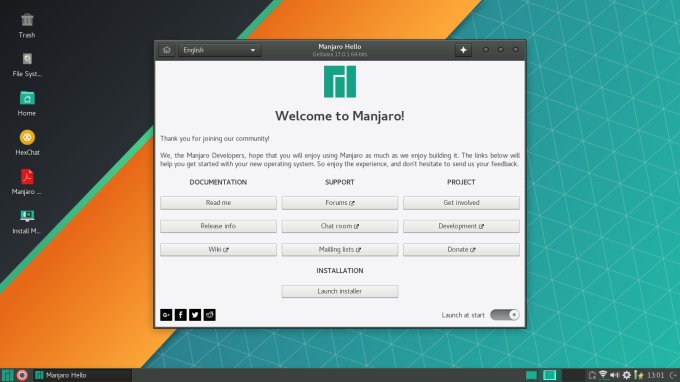680x382 pixels.
Task: Open the Google Plus social icon
Action: (x=166, y=315)
